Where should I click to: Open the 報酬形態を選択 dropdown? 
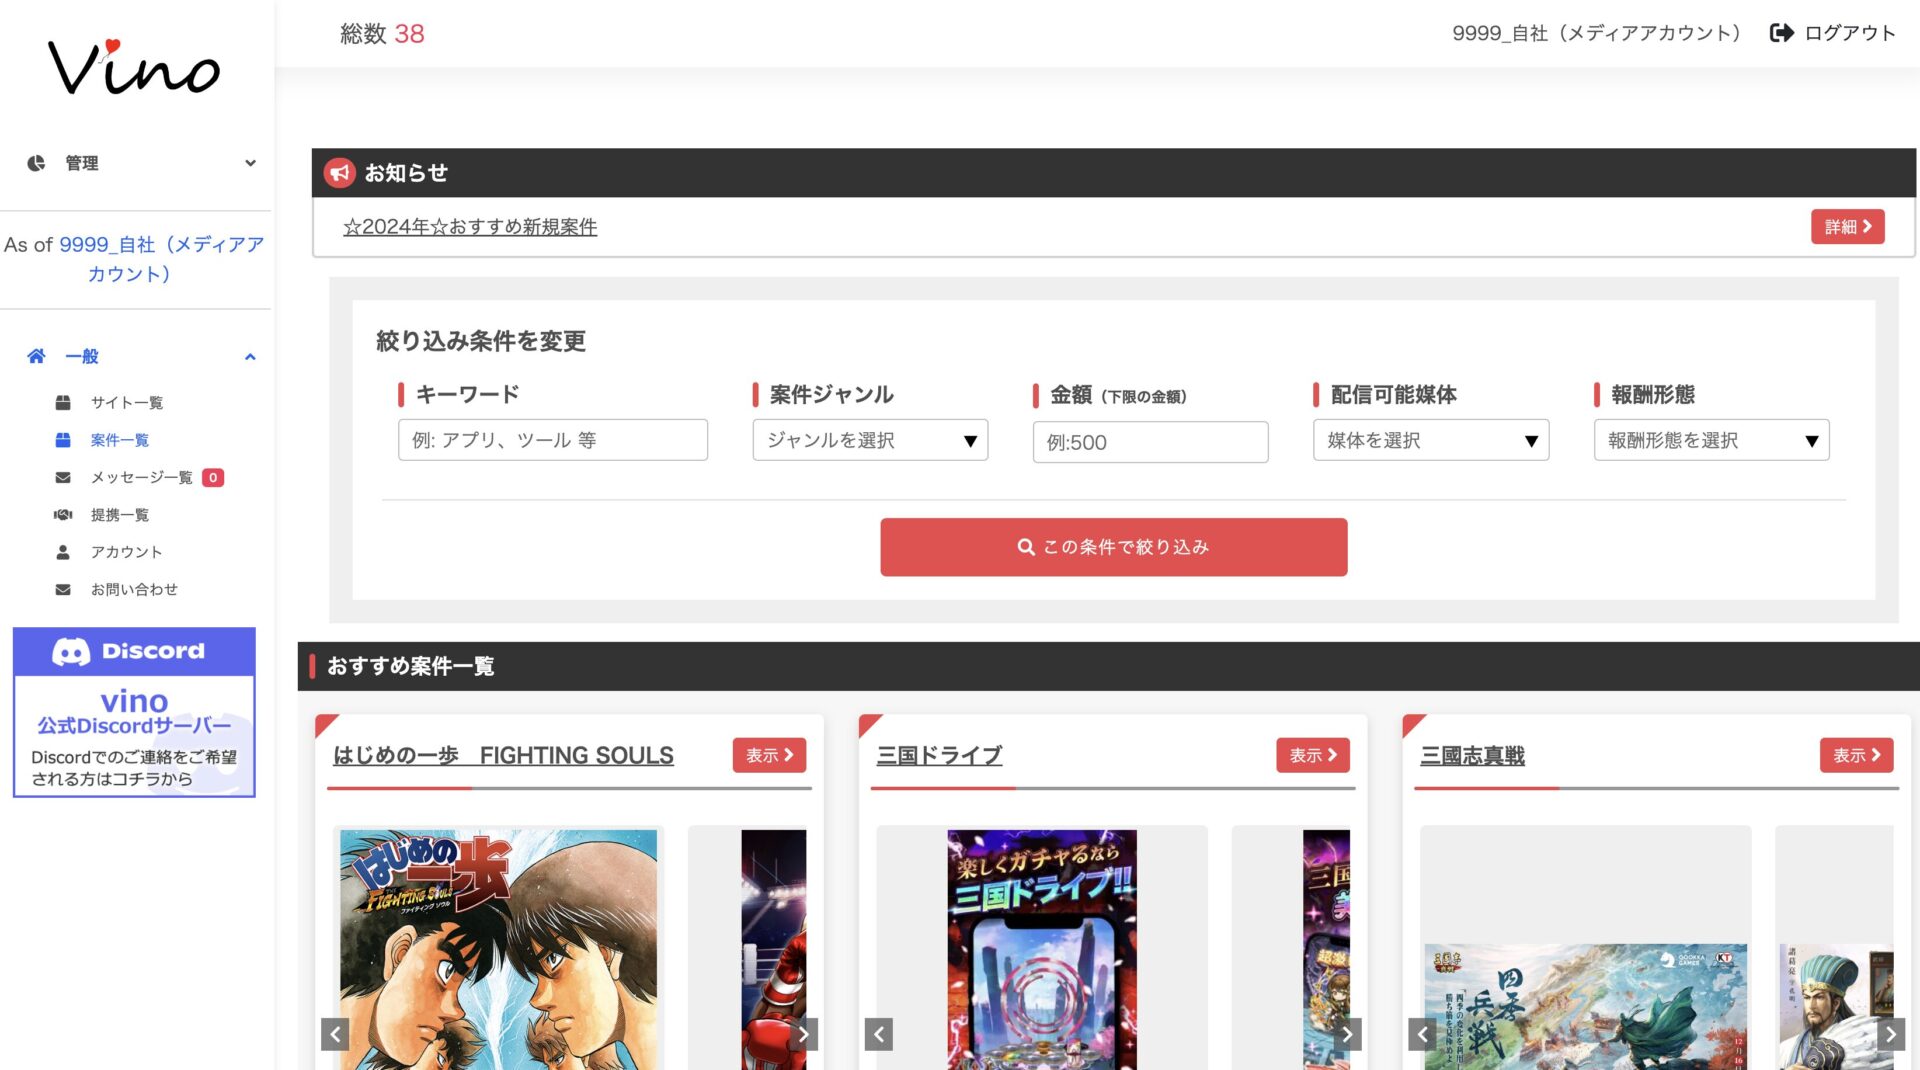point(1711,440)
